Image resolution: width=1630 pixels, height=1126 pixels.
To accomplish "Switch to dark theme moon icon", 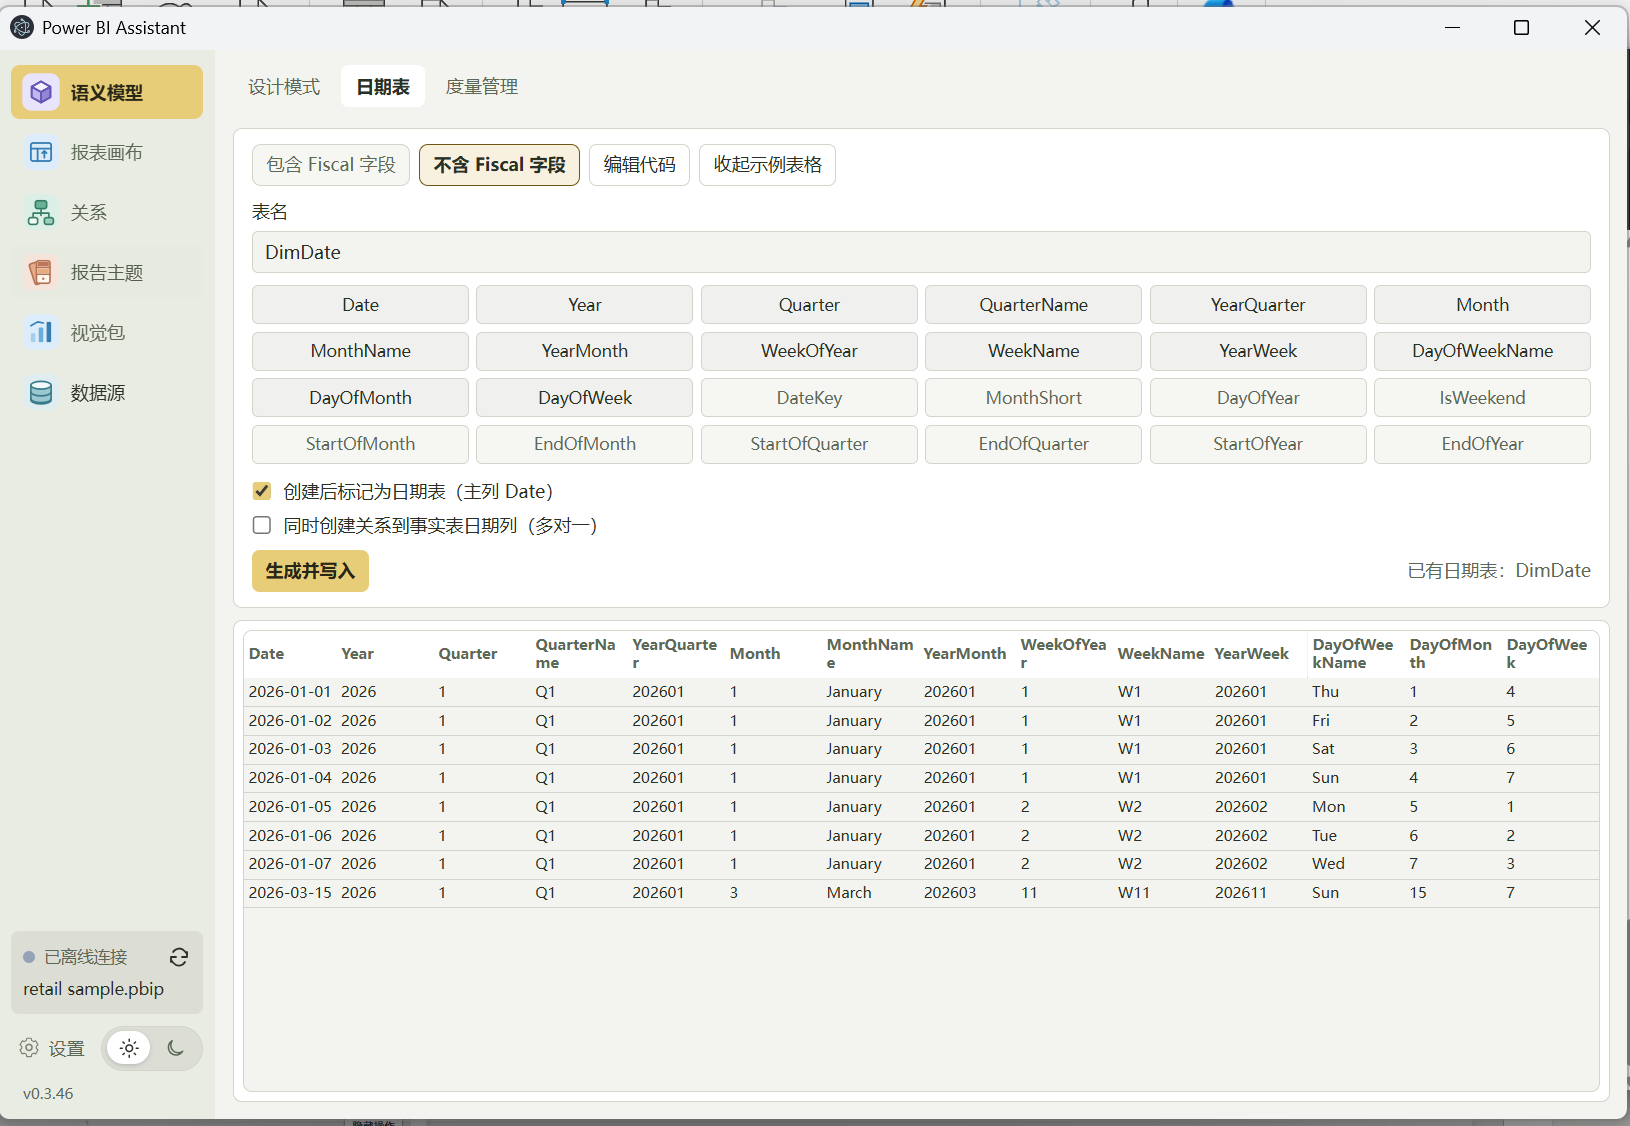I will coord(176,1048).
